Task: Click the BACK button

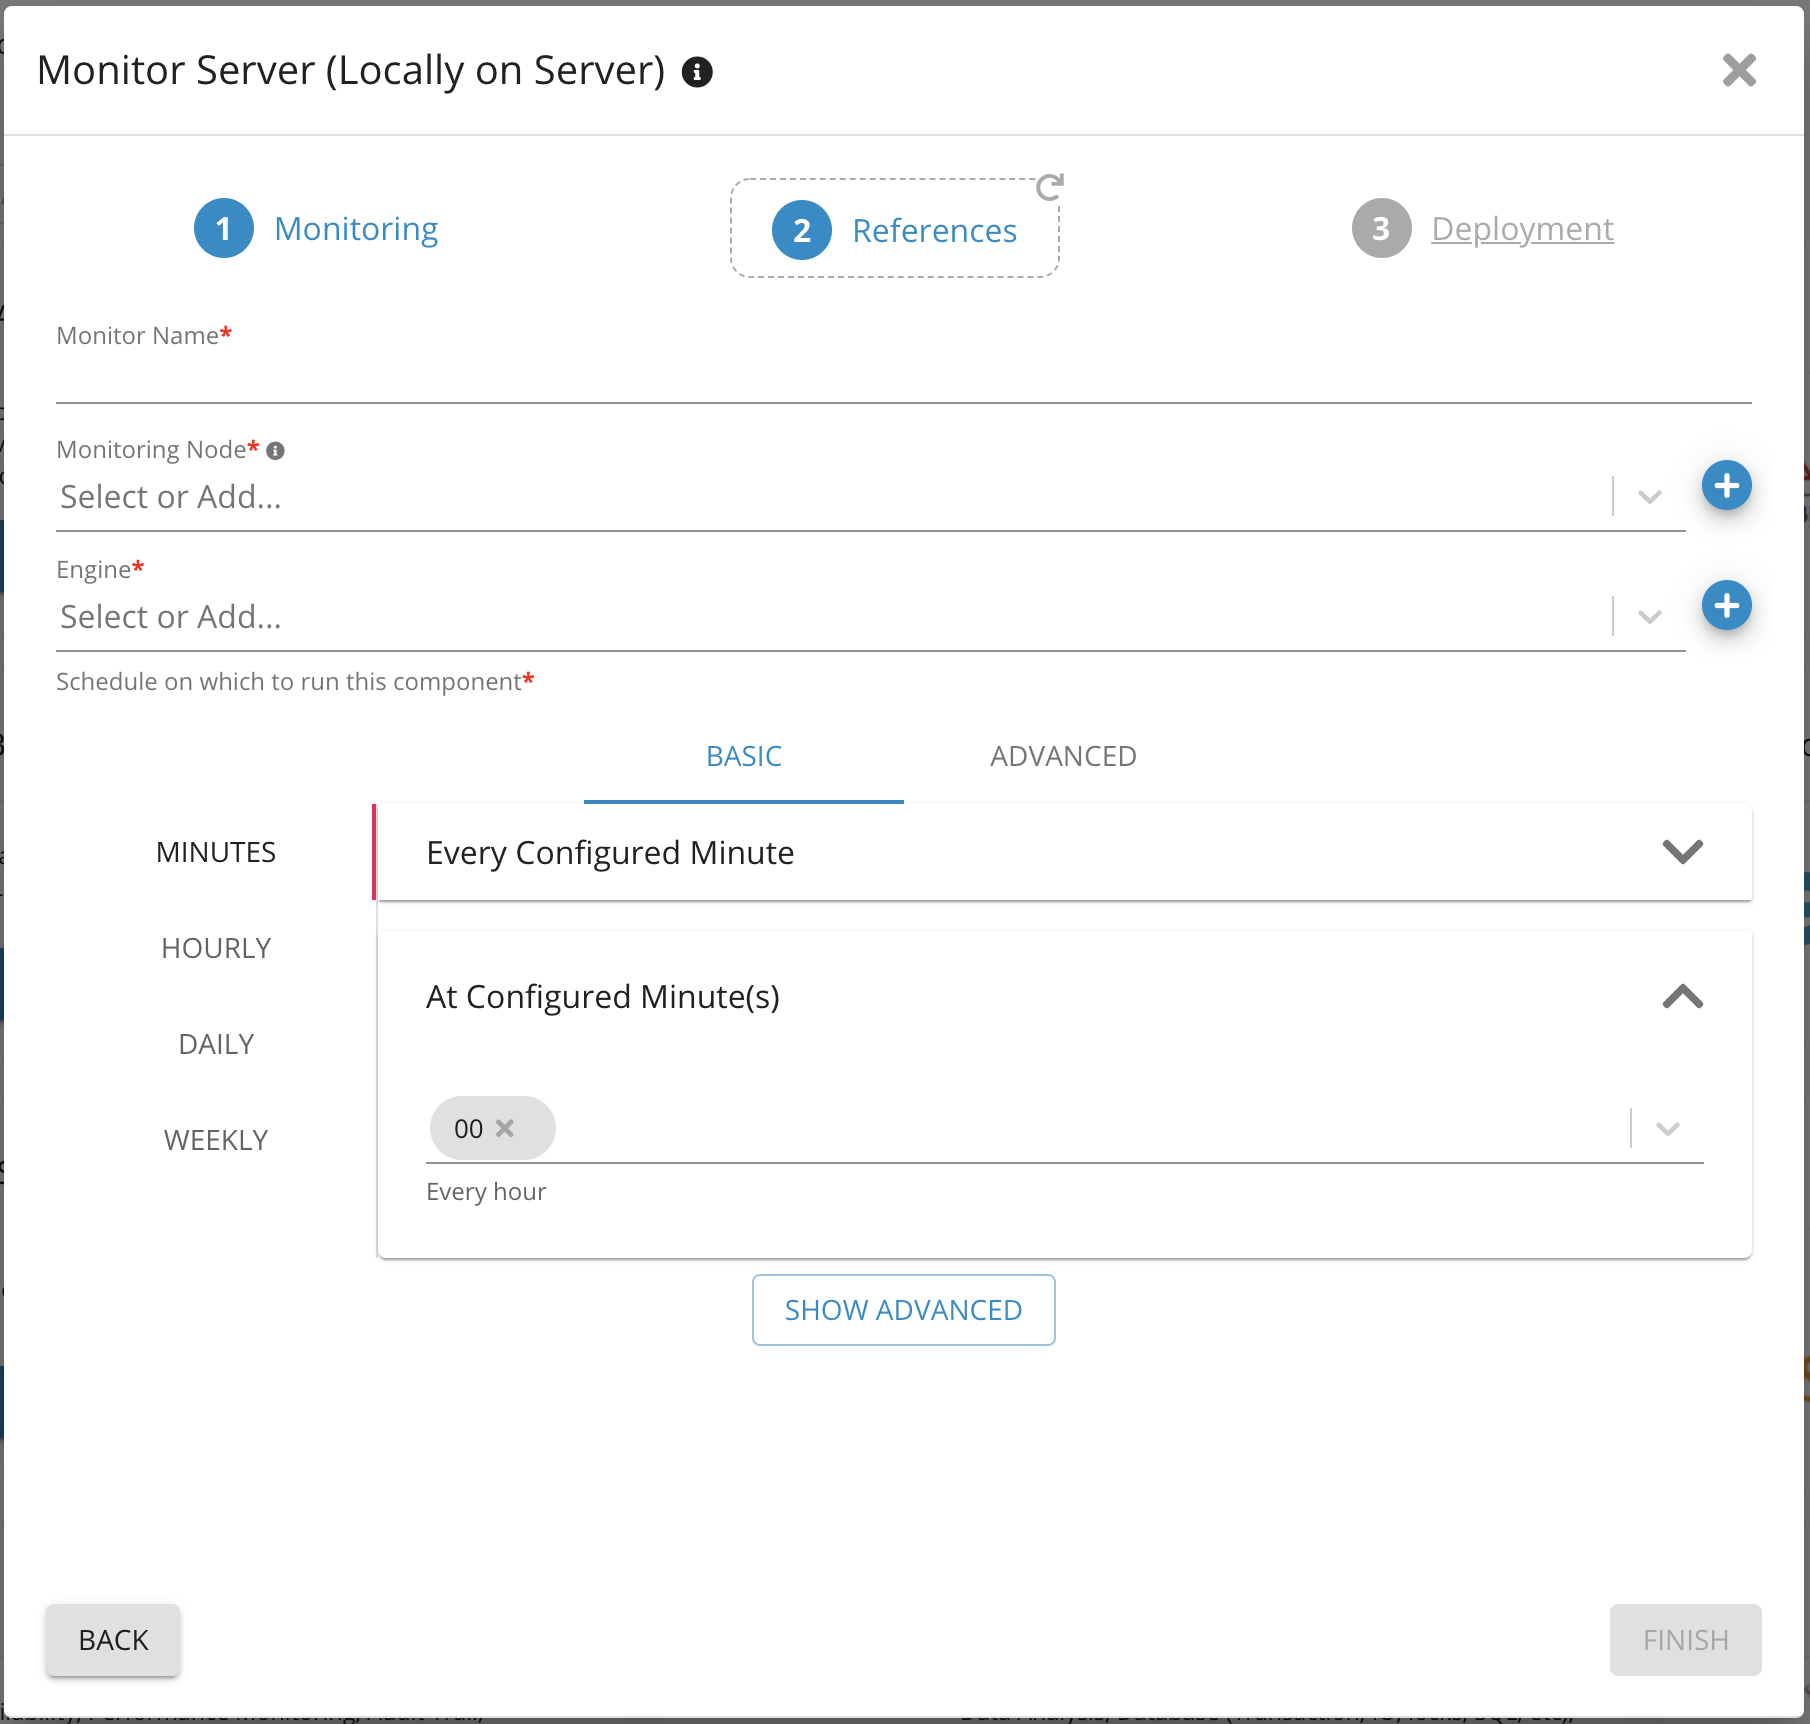Action: click(113, 1640)
